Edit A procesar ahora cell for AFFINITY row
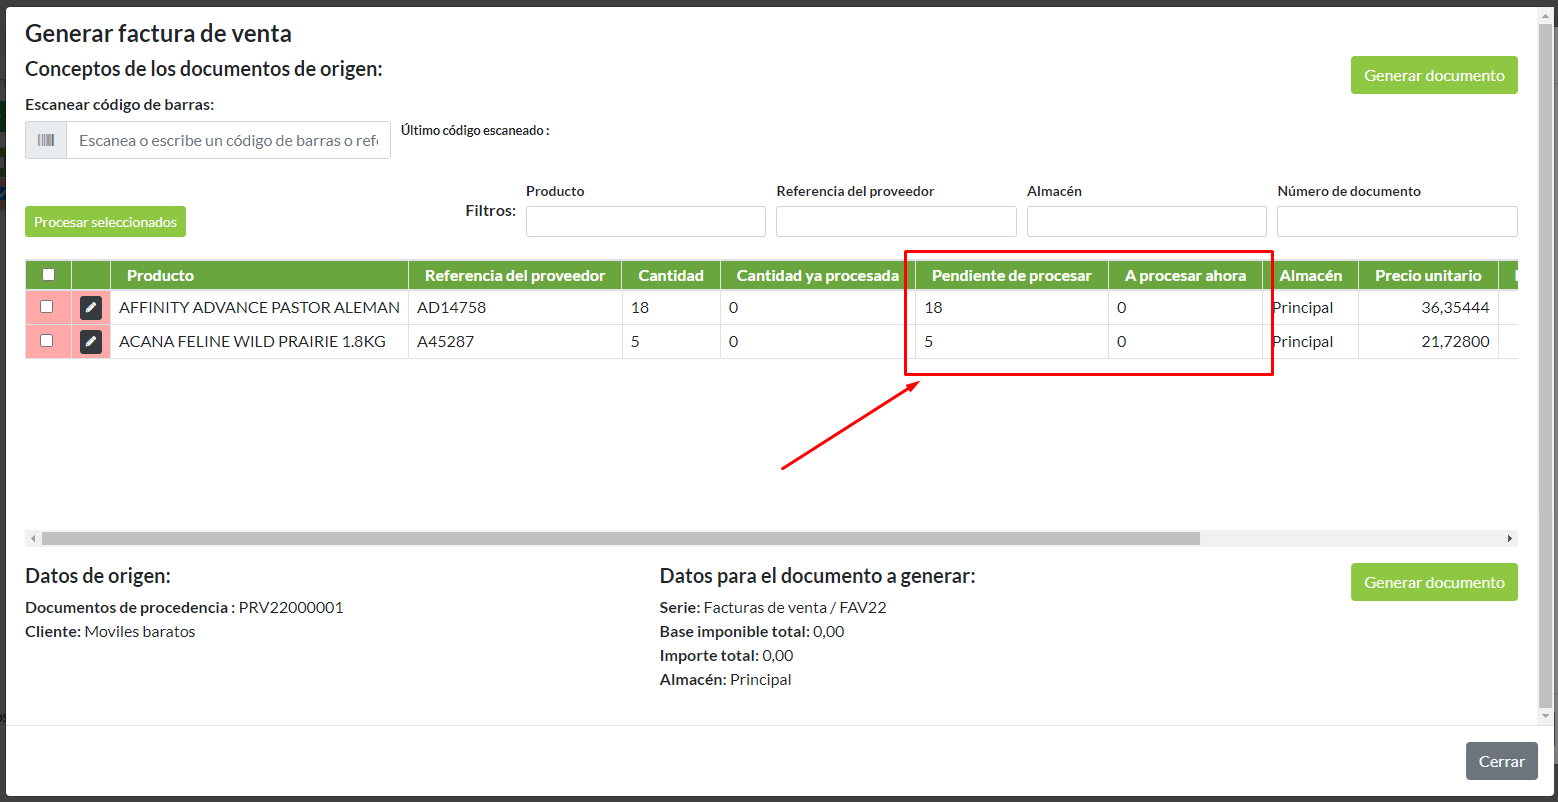Screen dimensions: 1558x802 tap(1184, 308)
